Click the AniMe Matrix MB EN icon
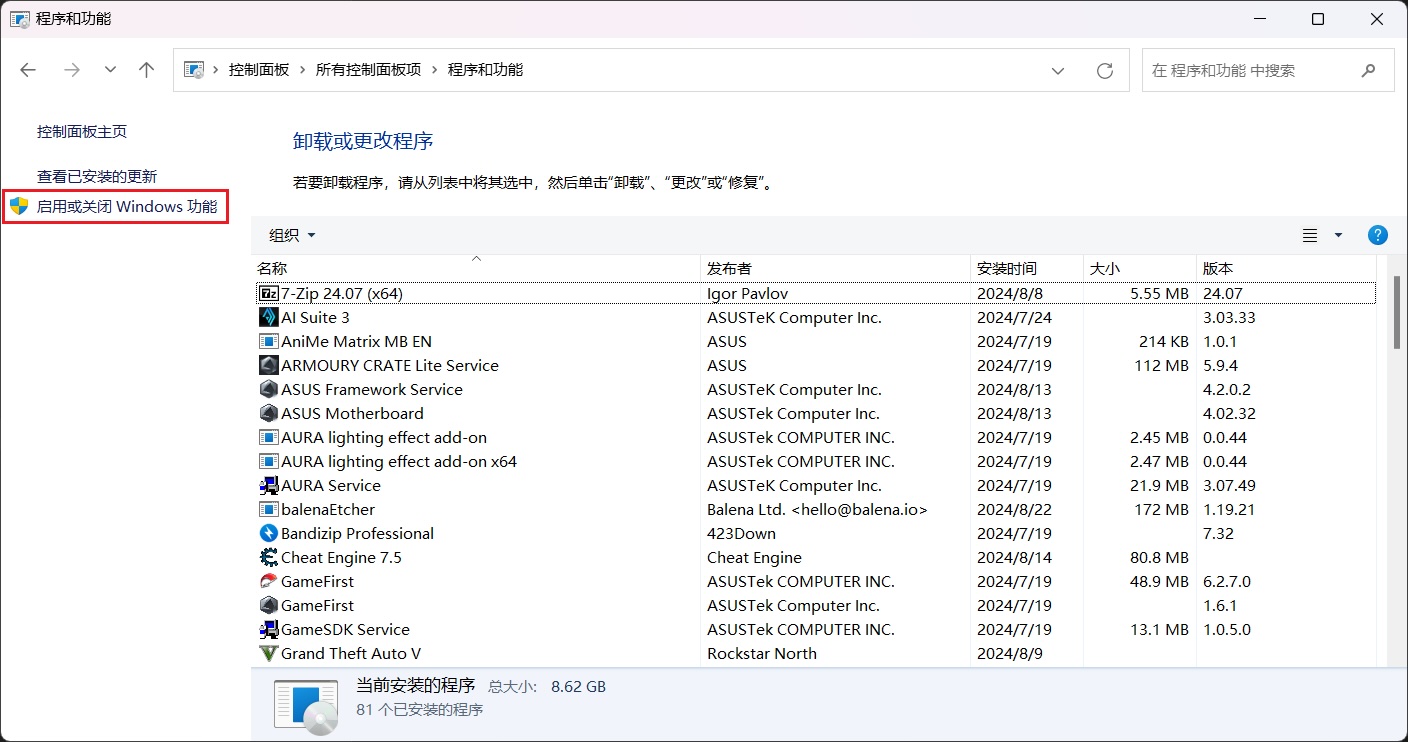This screenshot has height=742, width=1408. pyautogui.click(x=268, y=341)
